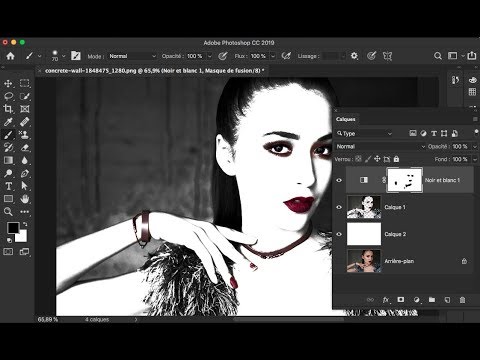
Task: Select the Hand tool
Action: (x=24, y=199)
